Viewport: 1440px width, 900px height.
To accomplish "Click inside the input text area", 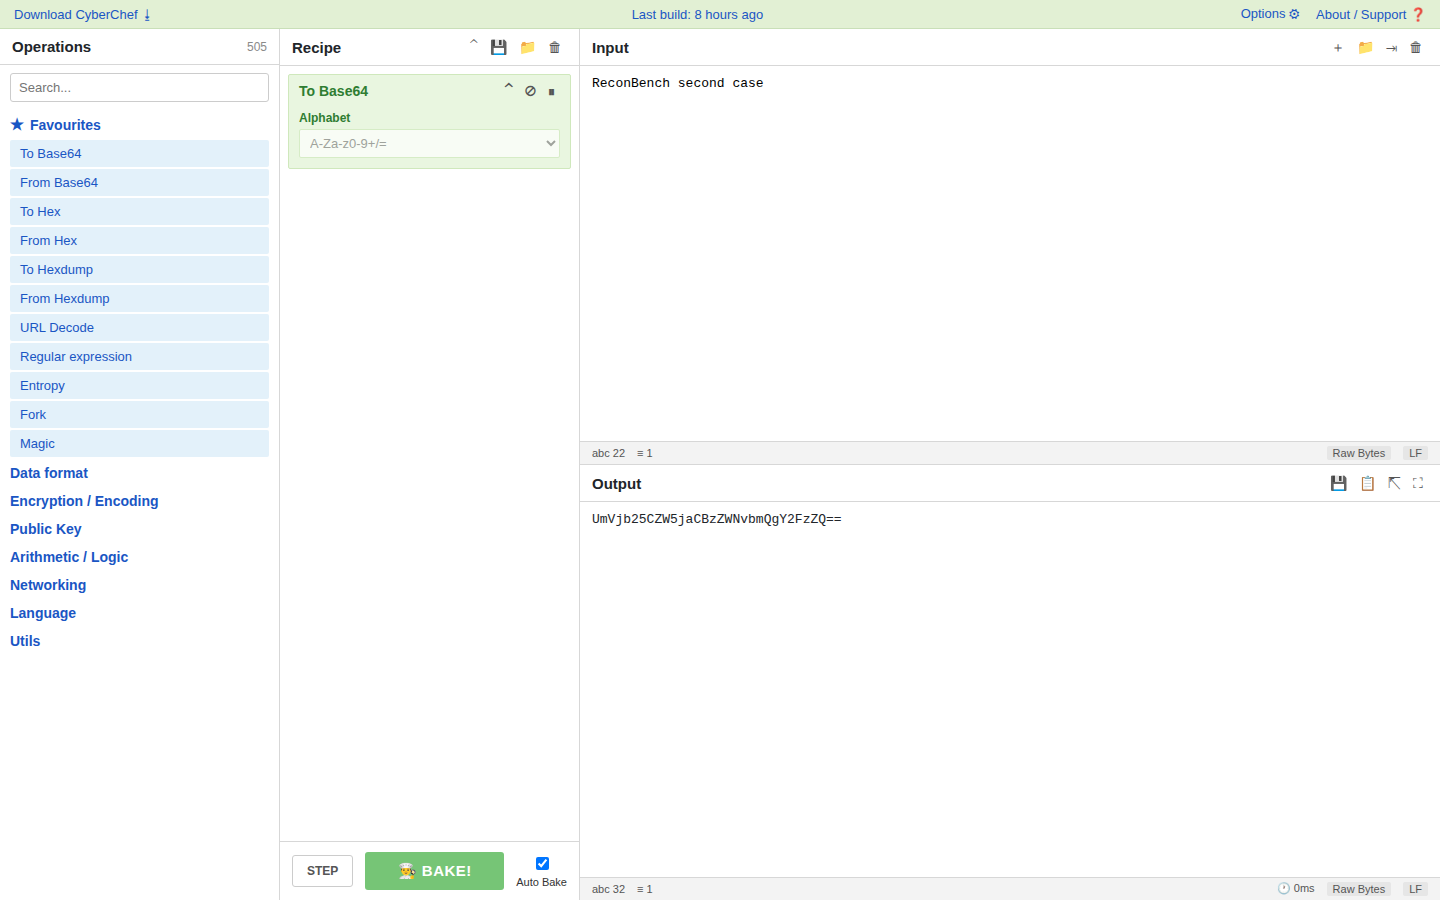I will tap(1010, 254).
